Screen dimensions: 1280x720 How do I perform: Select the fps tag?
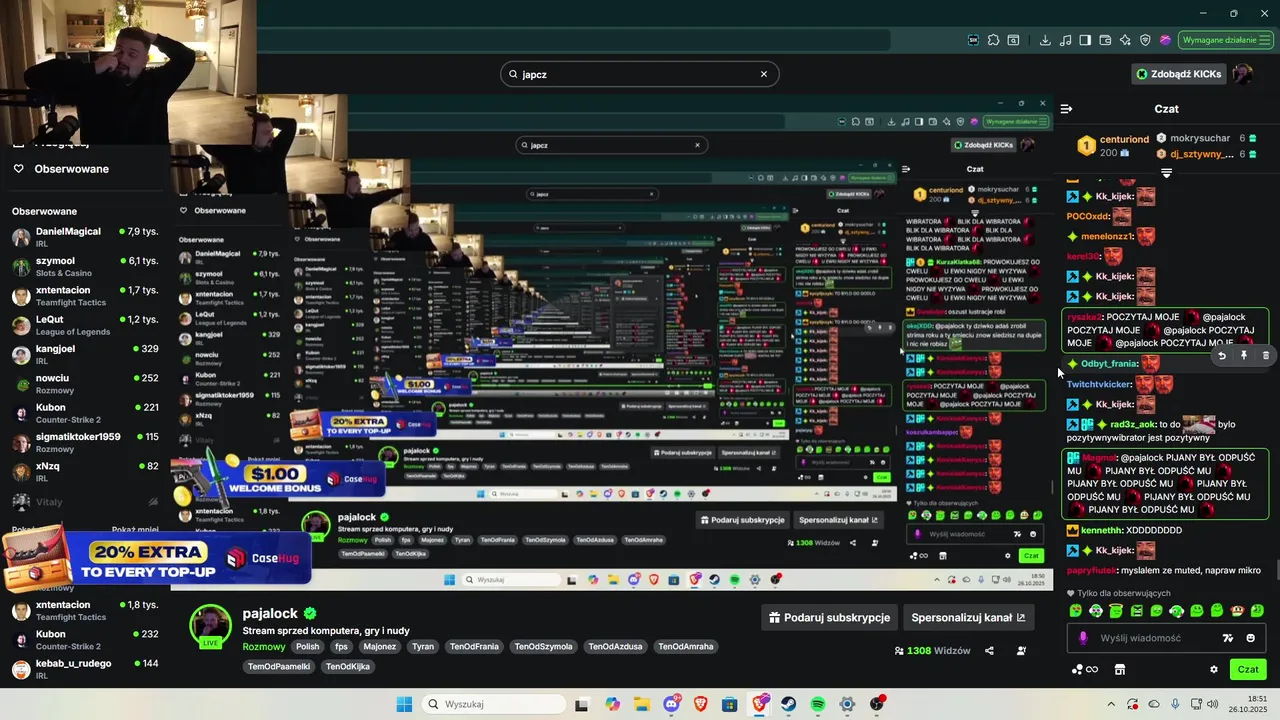pyautogui.click(x=341, y=647)
